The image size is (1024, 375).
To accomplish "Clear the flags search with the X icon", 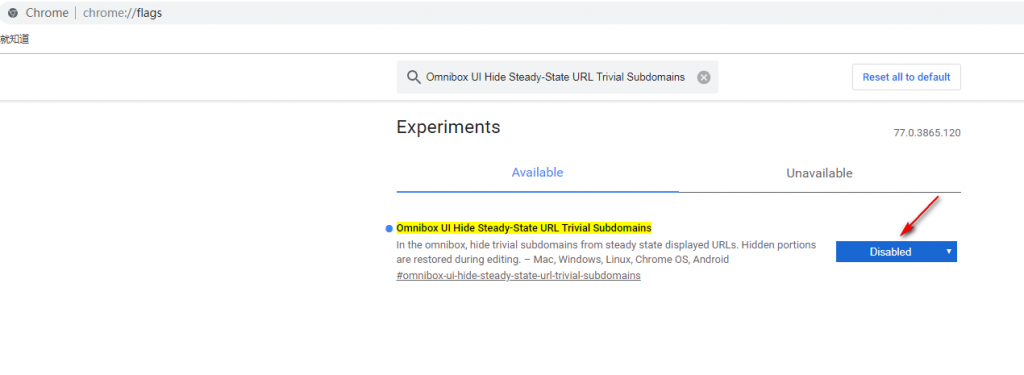I will [703, 77].
